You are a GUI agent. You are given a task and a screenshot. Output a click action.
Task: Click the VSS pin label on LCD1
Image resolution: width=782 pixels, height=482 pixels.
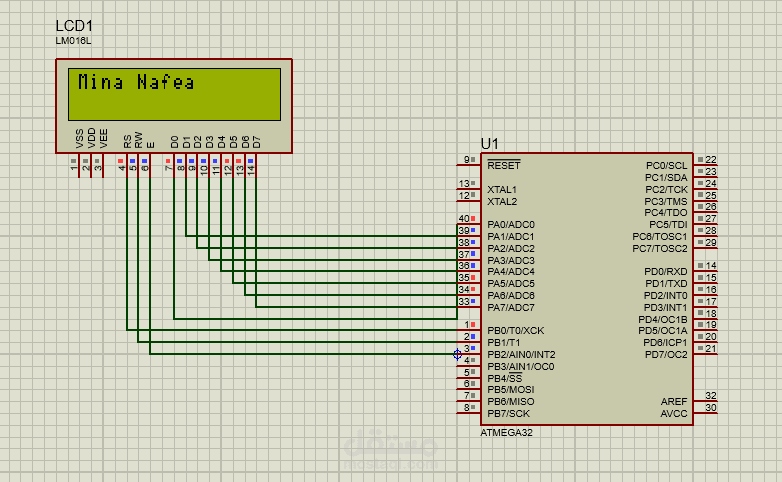(x=79, y=139)
